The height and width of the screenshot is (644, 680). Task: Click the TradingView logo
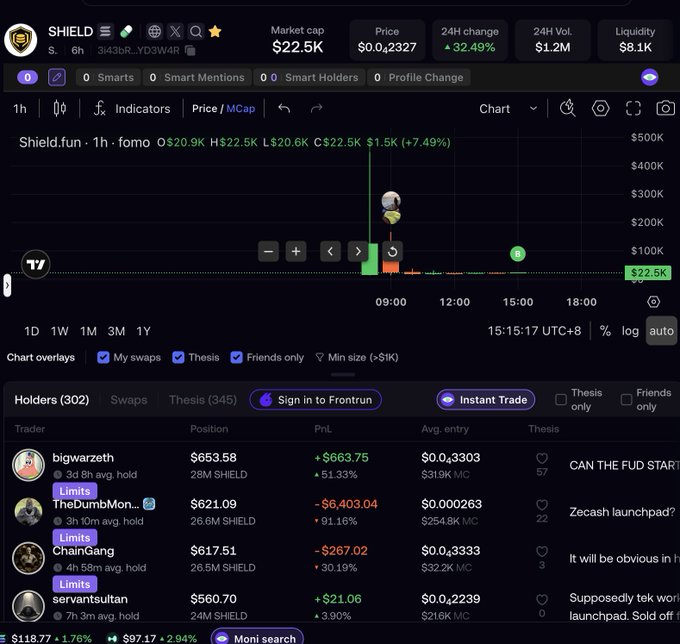coord(36,265)
